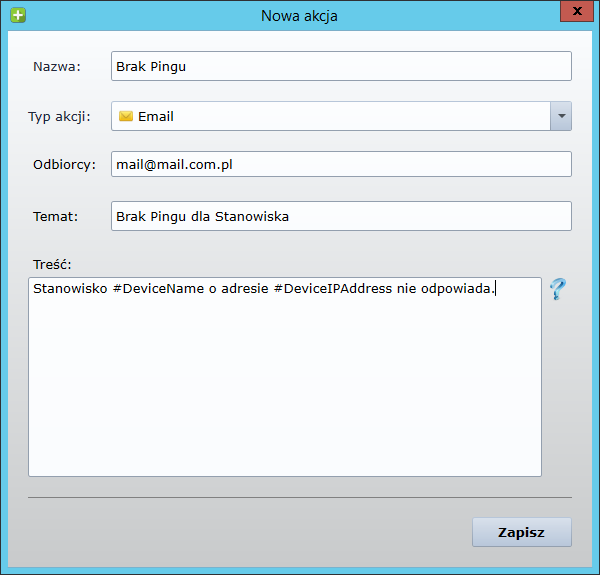Viewport: 600px width, 575px height.
Task: Click the Temat label
Action: [56, 216]
